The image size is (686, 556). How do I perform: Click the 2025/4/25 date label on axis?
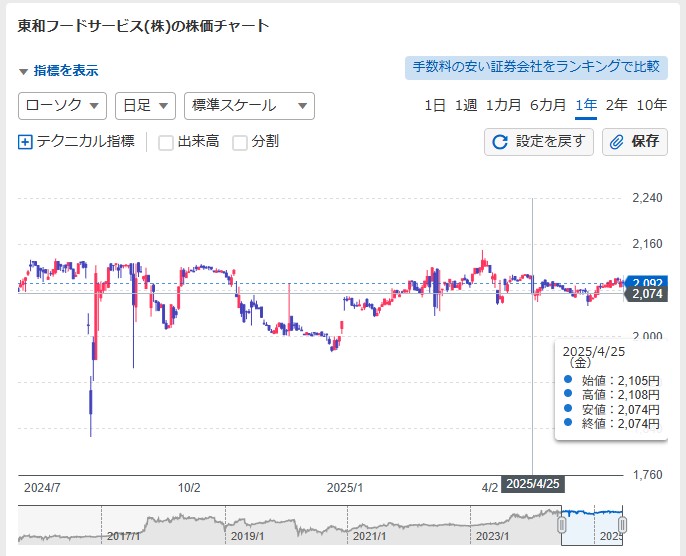(x=532, y=484)
